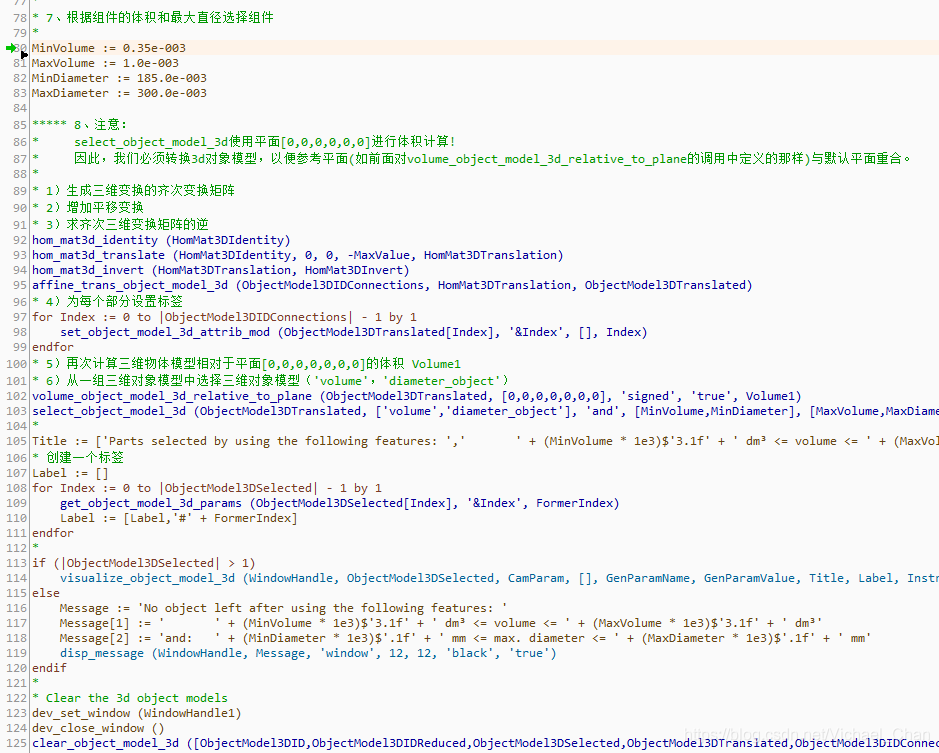This screenshot has height=753, width=939.
Task: Click the 'endif' keyword on line 120
Action: point(49,667)
